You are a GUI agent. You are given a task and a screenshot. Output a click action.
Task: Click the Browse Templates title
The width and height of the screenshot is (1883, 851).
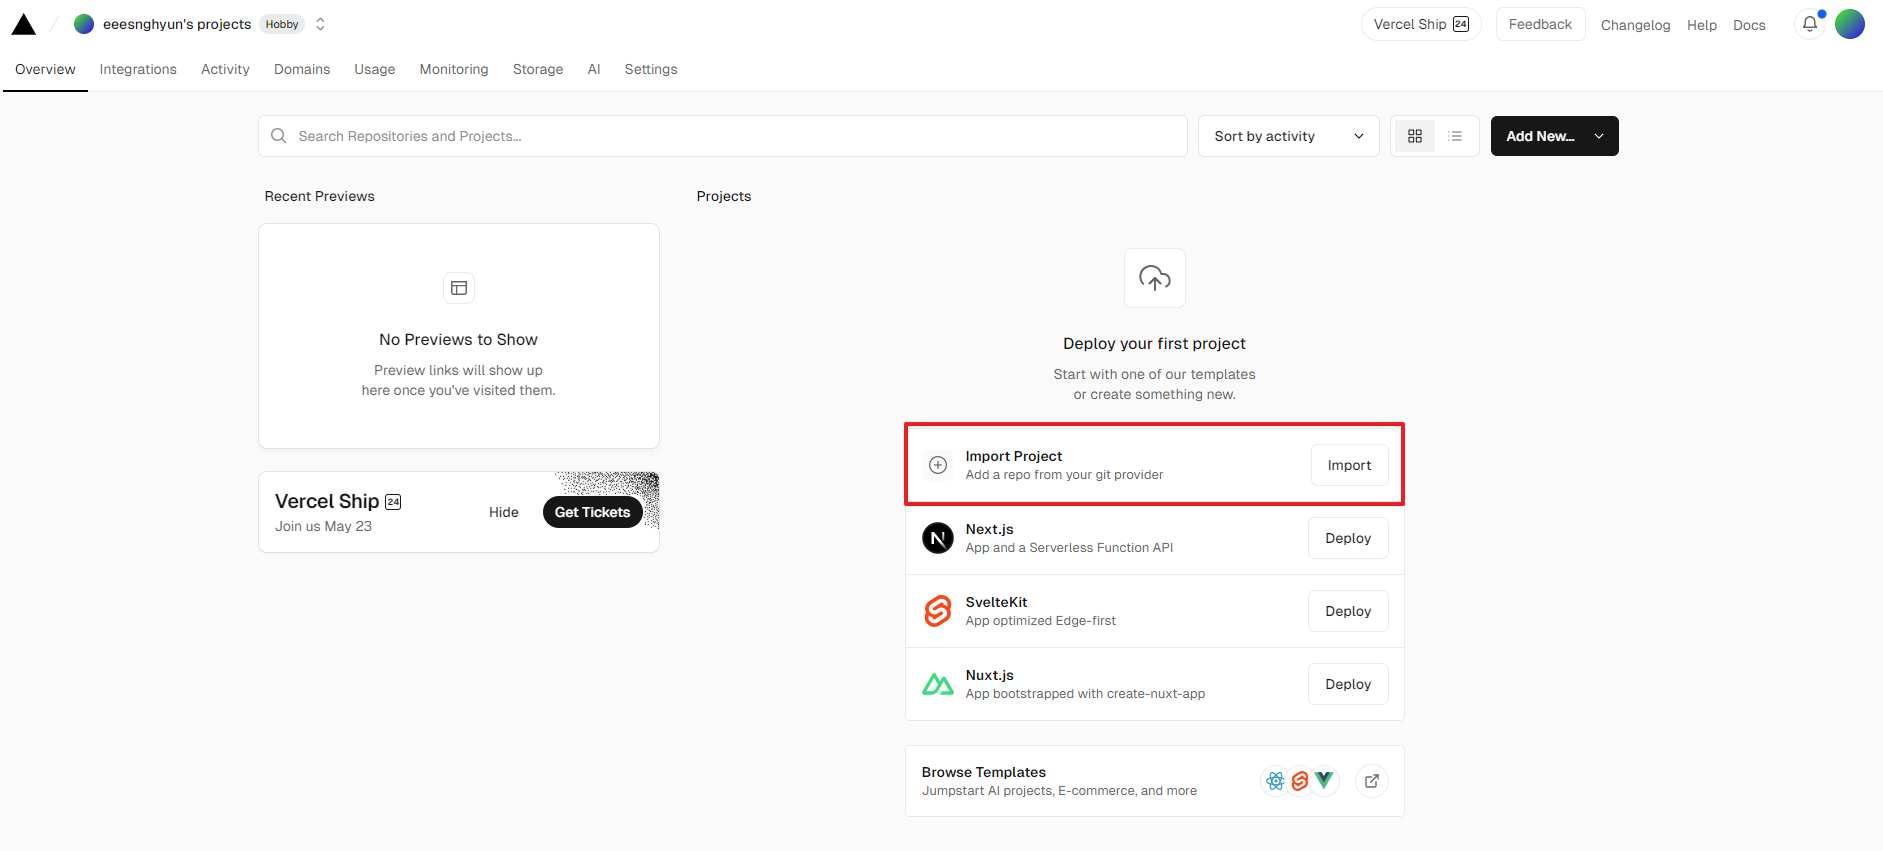984,772
